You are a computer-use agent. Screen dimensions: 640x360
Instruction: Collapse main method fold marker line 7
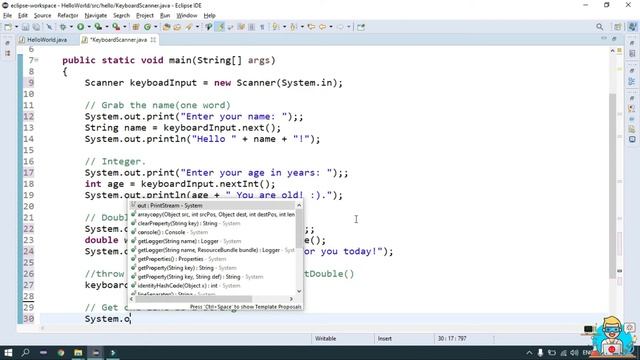36,60
